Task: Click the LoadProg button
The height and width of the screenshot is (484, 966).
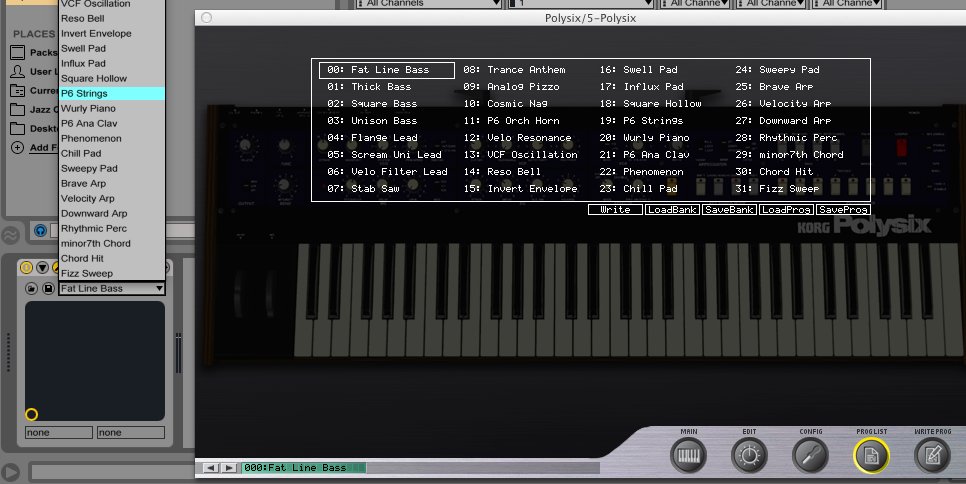Action: 786,210
